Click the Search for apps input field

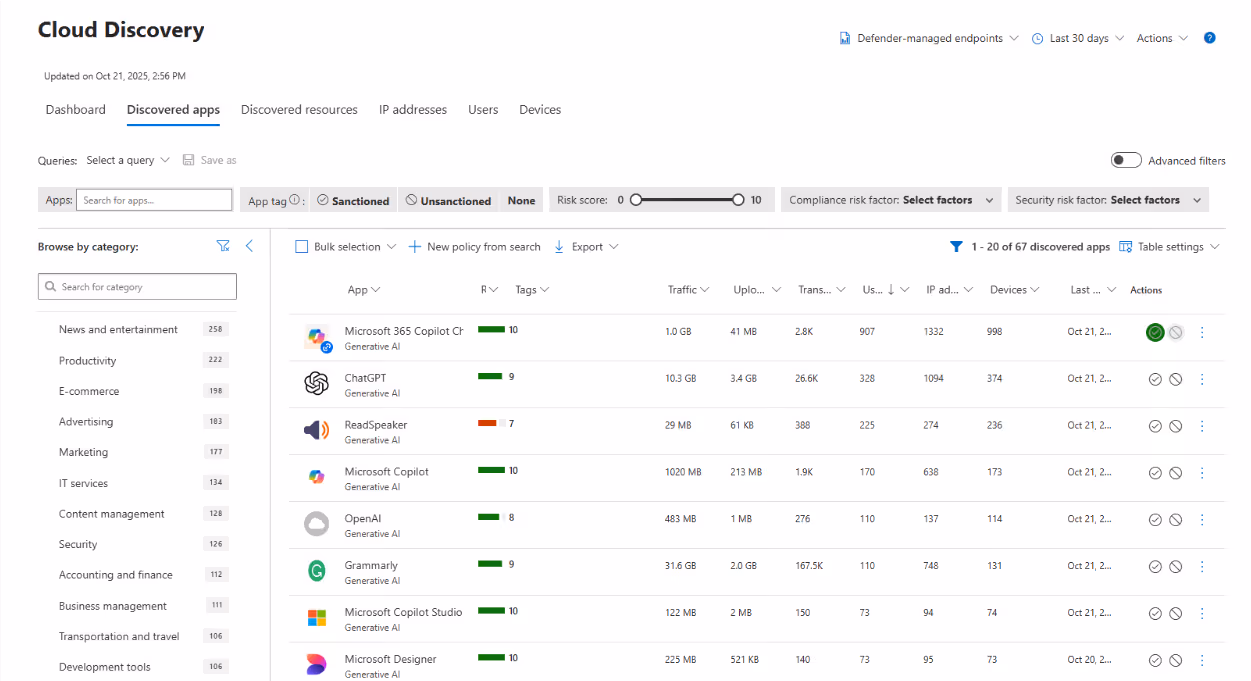154,200
